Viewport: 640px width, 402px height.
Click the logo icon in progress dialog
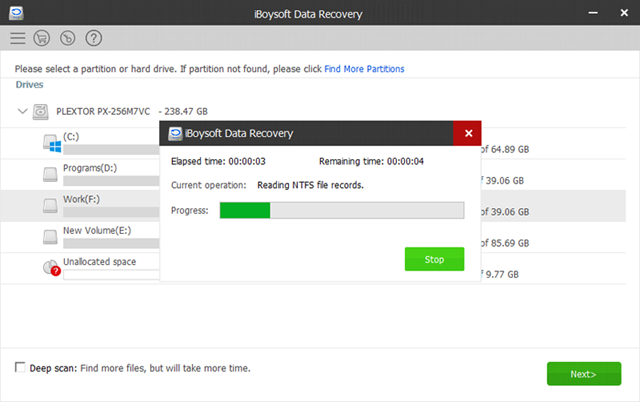coord(176,133)
